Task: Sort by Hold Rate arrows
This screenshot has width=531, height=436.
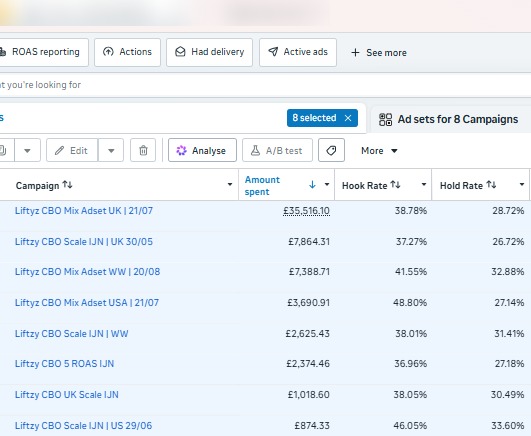Action: 491,185
